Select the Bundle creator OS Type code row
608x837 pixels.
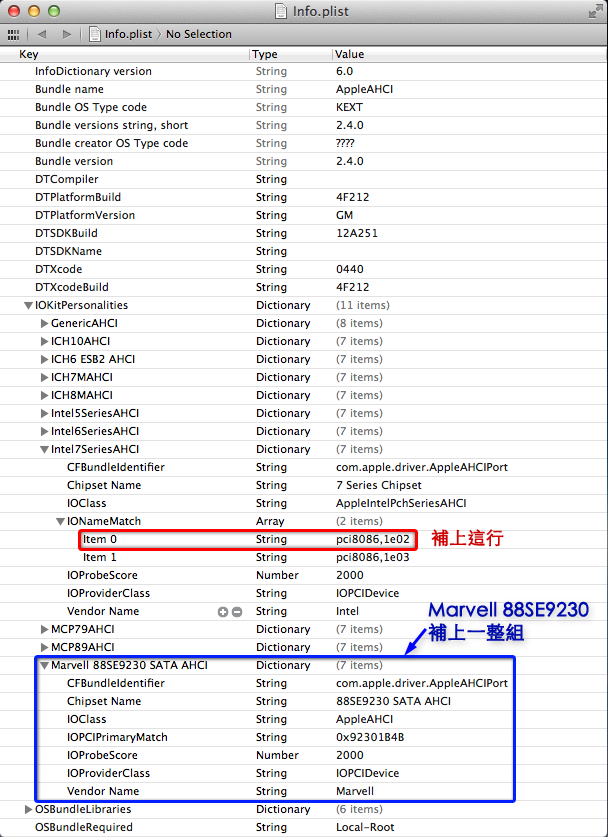[304, 144]
